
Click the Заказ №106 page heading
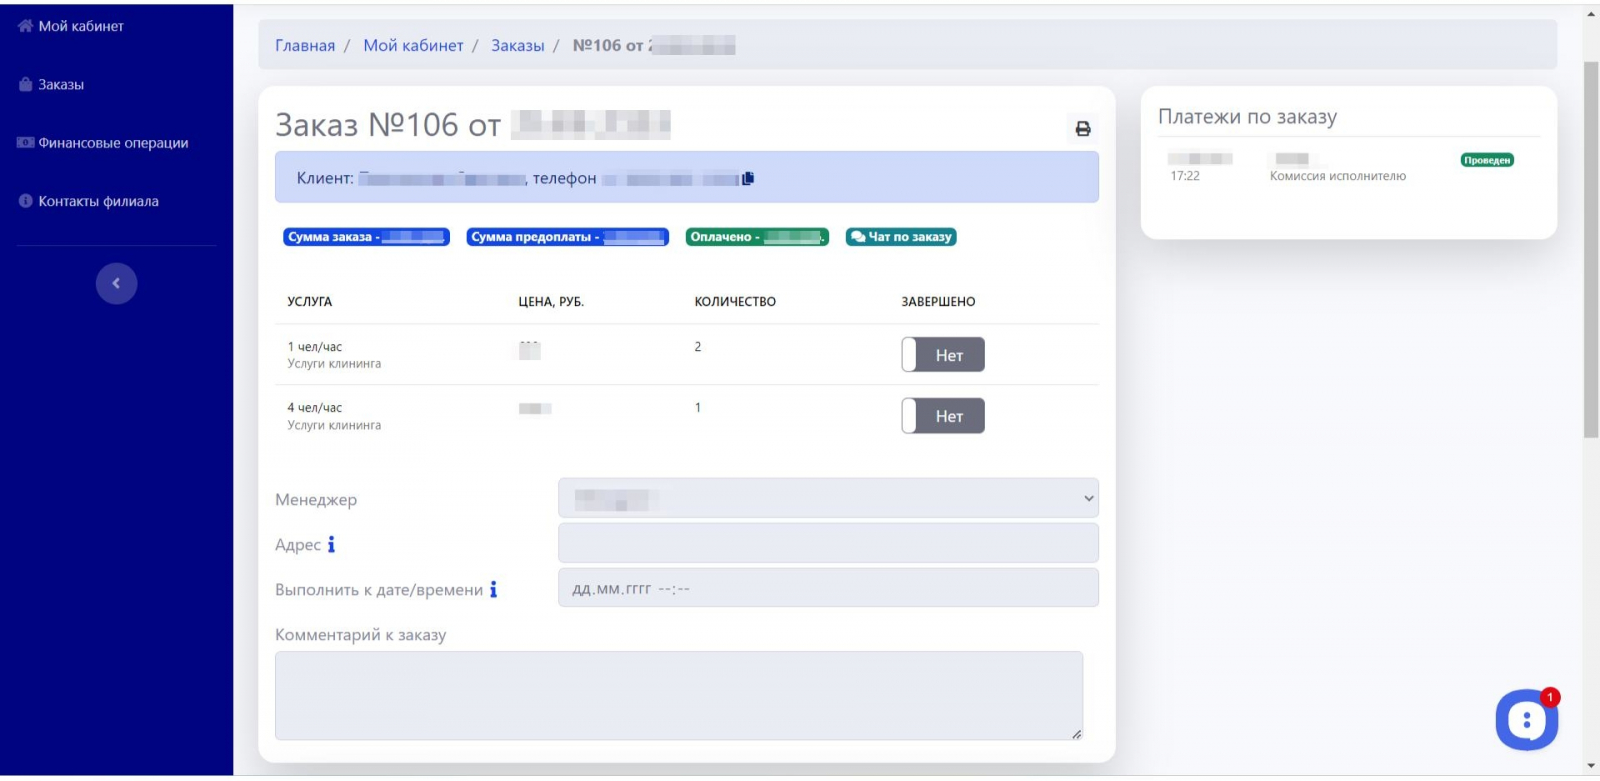pos(473,125)
